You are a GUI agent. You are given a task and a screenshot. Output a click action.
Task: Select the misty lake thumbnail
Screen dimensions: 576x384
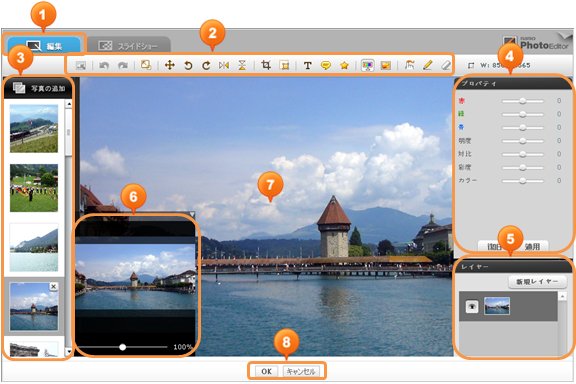pos(34,247)
